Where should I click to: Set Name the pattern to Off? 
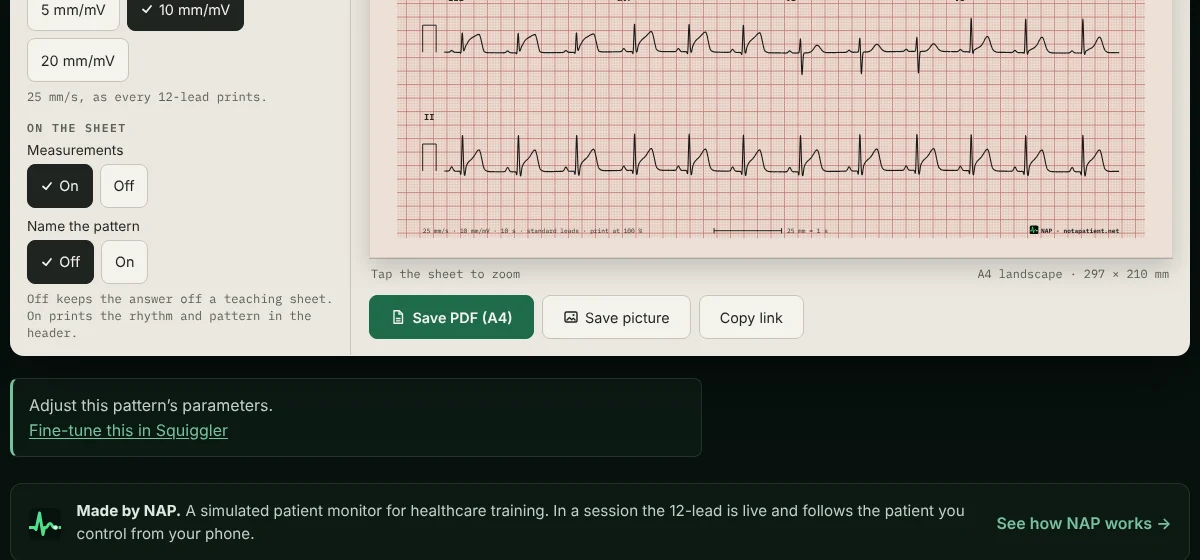tap(60, 262)
